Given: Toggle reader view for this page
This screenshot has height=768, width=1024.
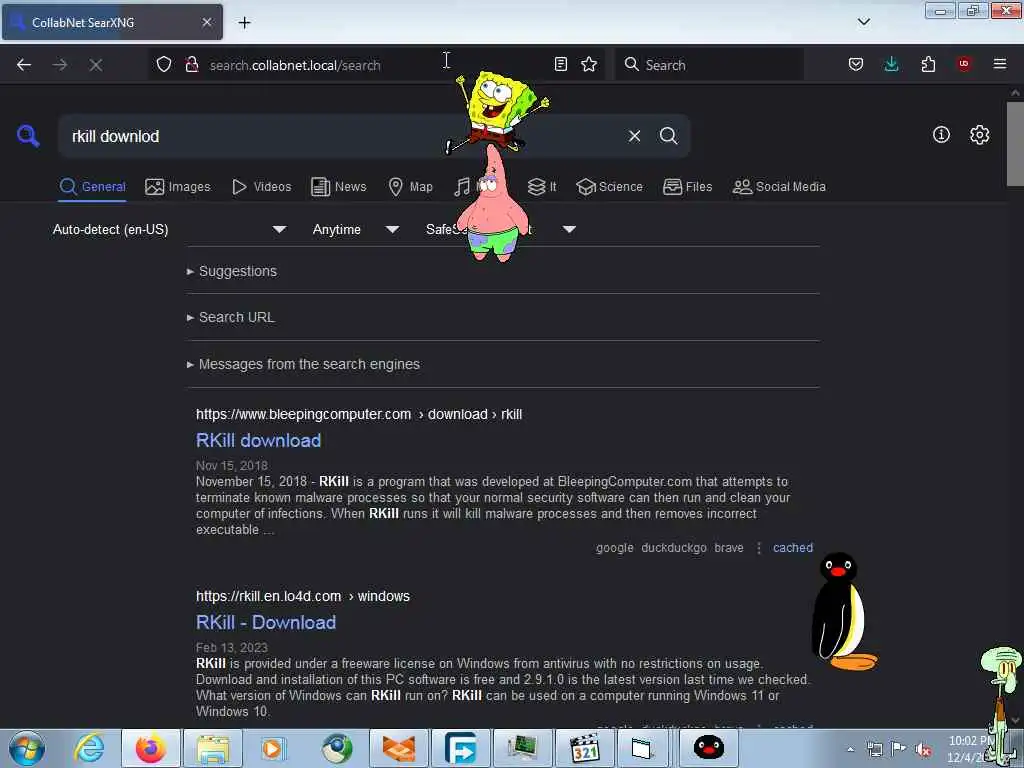Looking at the screenshot, I should pos(560,65).
